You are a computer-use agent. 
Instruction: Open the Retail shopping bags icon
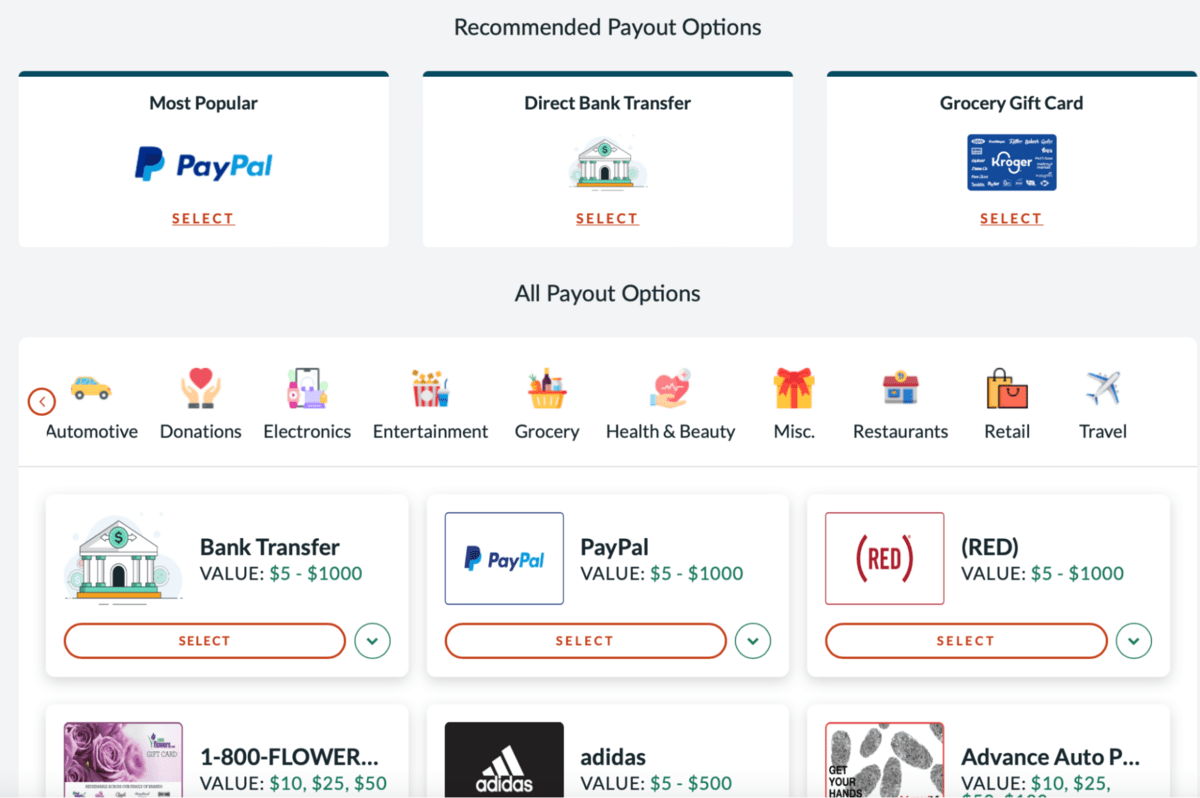click(x=1007, y=389)
